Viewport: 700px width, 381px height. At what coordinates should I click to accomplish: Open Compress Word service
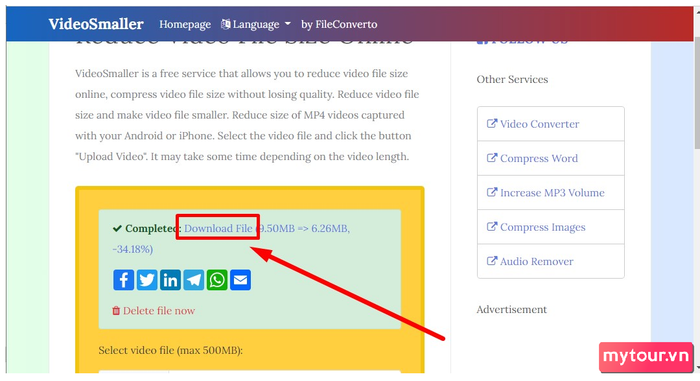[550, 158]
